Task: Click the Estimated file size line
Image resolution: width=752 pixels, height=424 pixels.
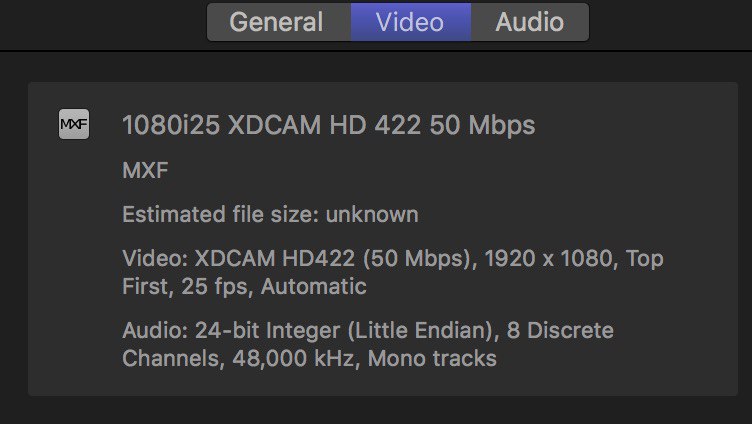Action: 270,214
